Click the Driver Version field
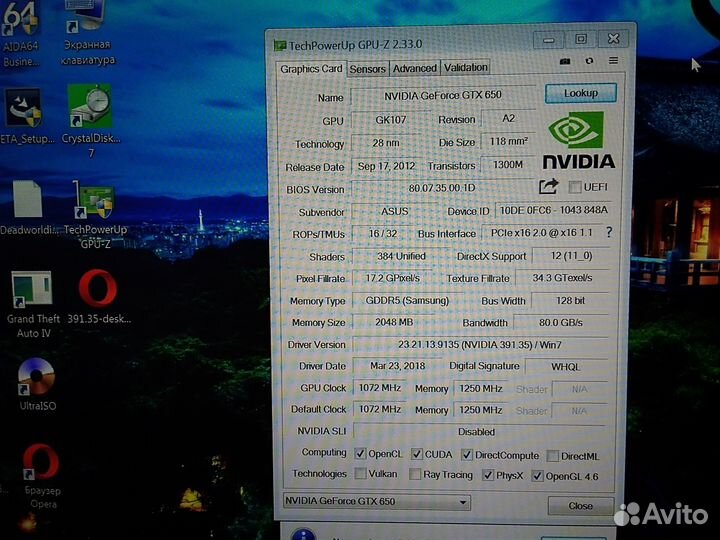This screenshot has width=720, height=540. click(480, 345)
